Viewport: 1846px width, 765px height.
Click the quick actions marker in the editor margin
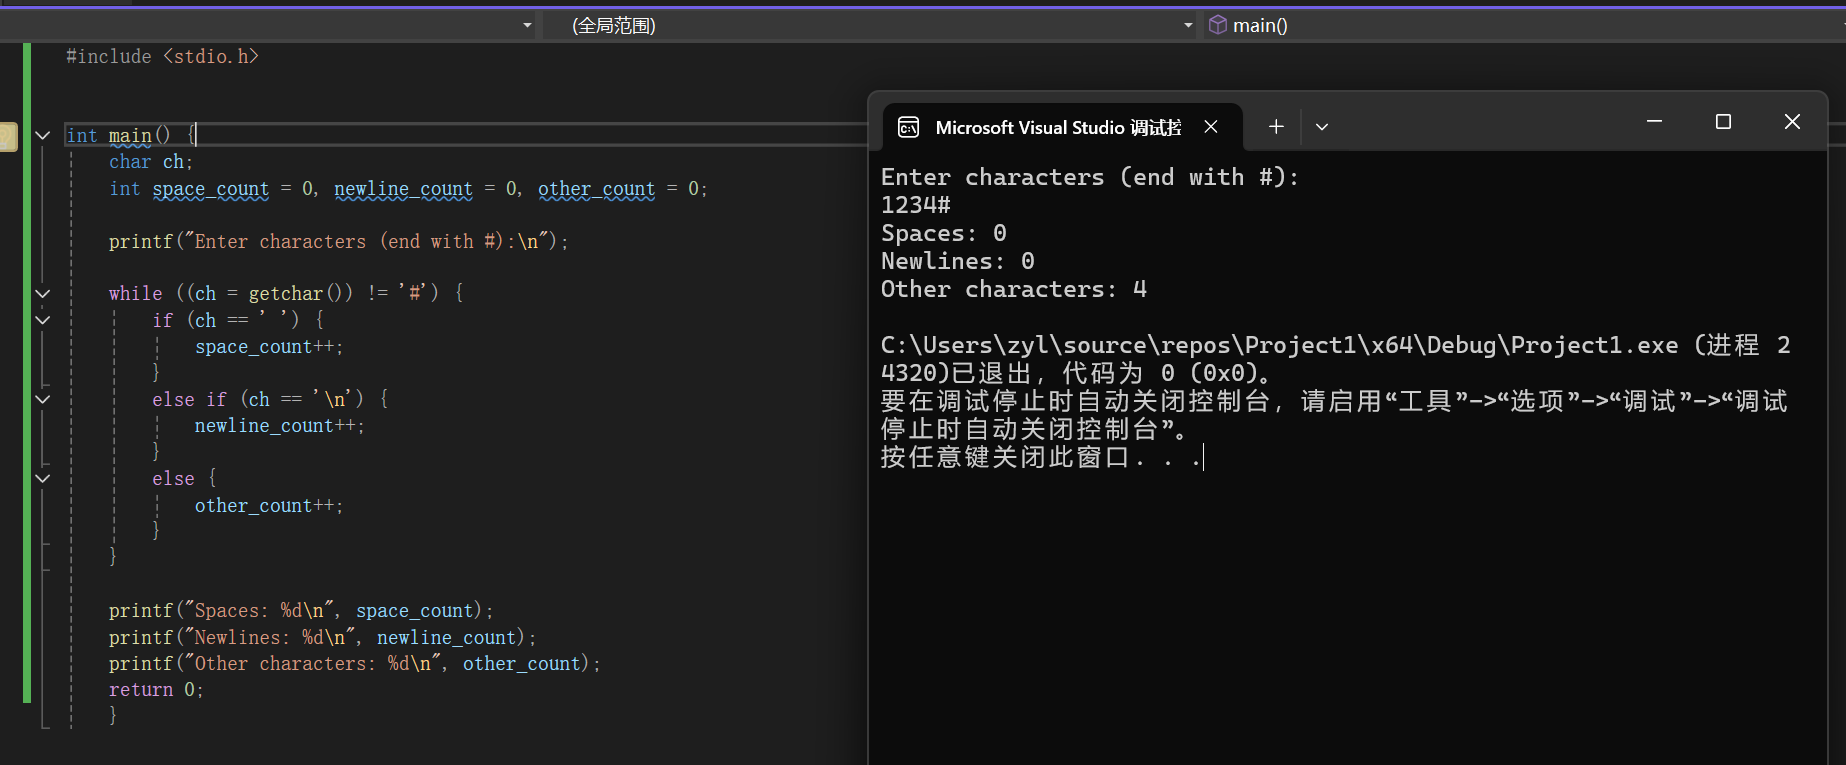(8, 136)
